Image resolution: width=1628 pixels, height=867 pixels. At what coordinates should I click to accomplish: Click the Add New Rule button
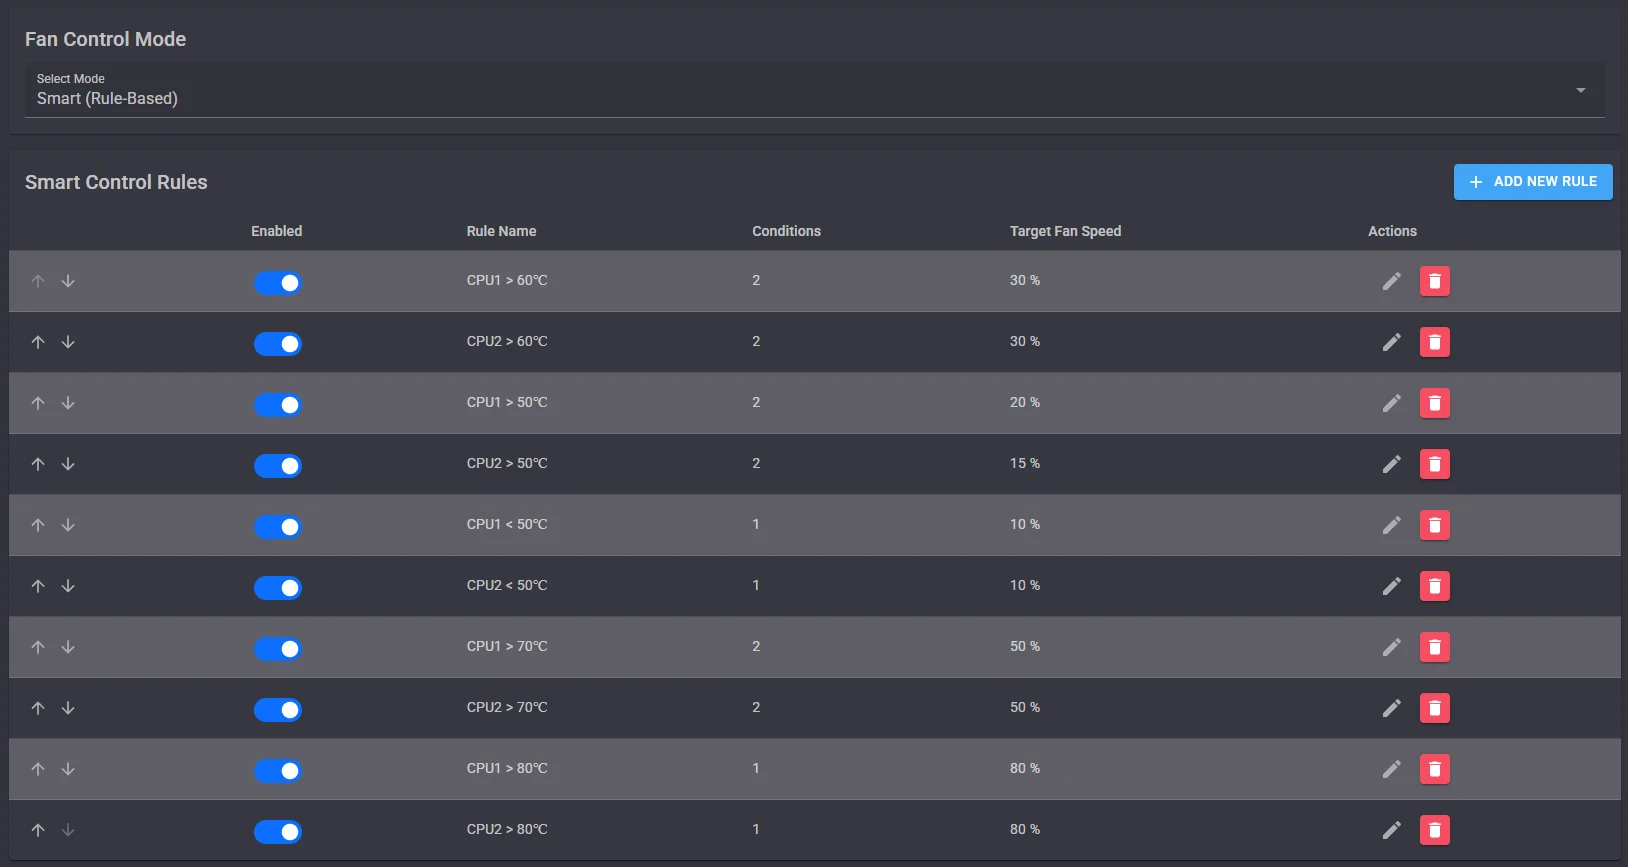coord(1533,182)
